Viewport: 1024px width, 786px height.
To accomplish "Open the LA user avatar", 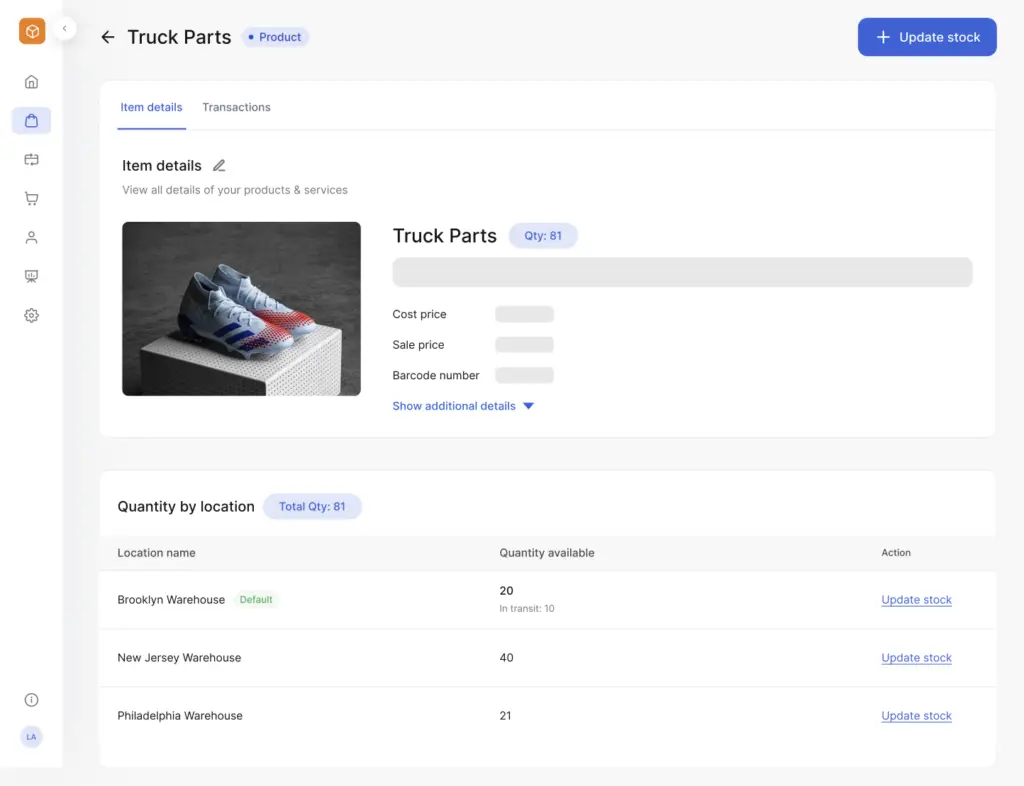I will [31, 737].
